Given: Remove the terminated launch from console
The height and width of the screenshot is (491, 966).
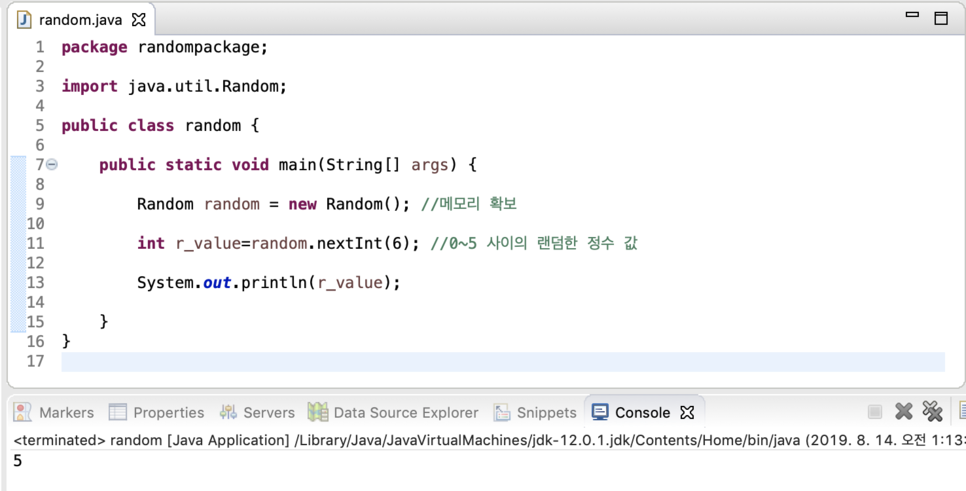Looking at the screenshot, I should coord(903,412).
